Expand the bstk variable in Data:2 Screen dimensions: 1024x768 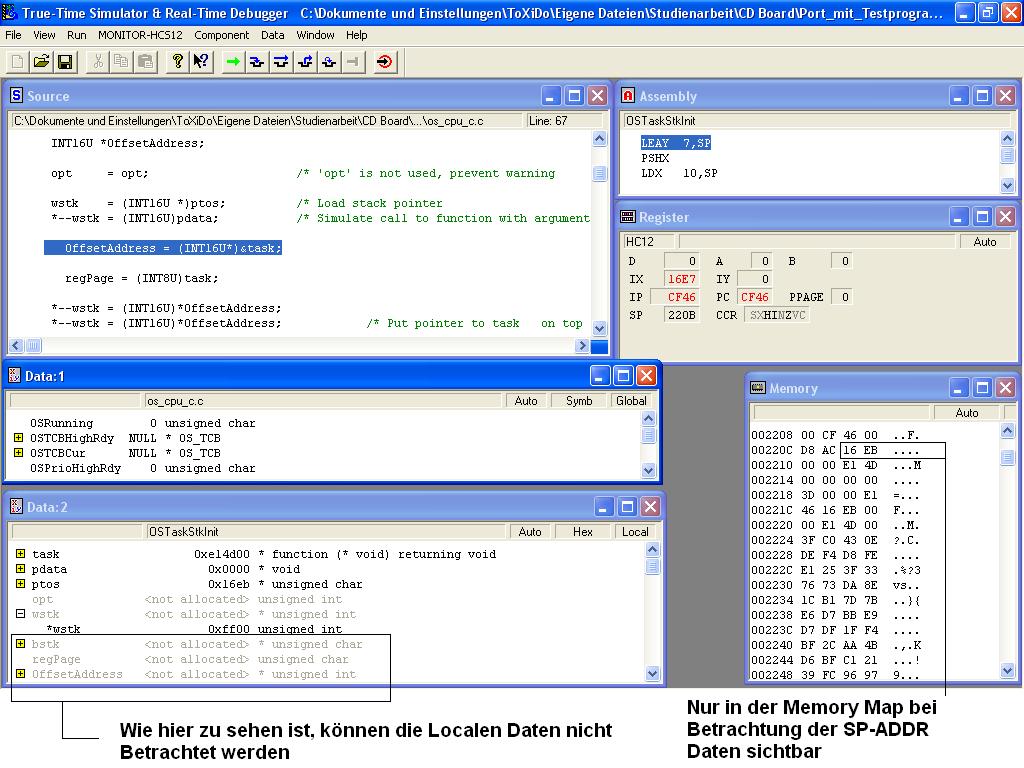coord(20,643)
